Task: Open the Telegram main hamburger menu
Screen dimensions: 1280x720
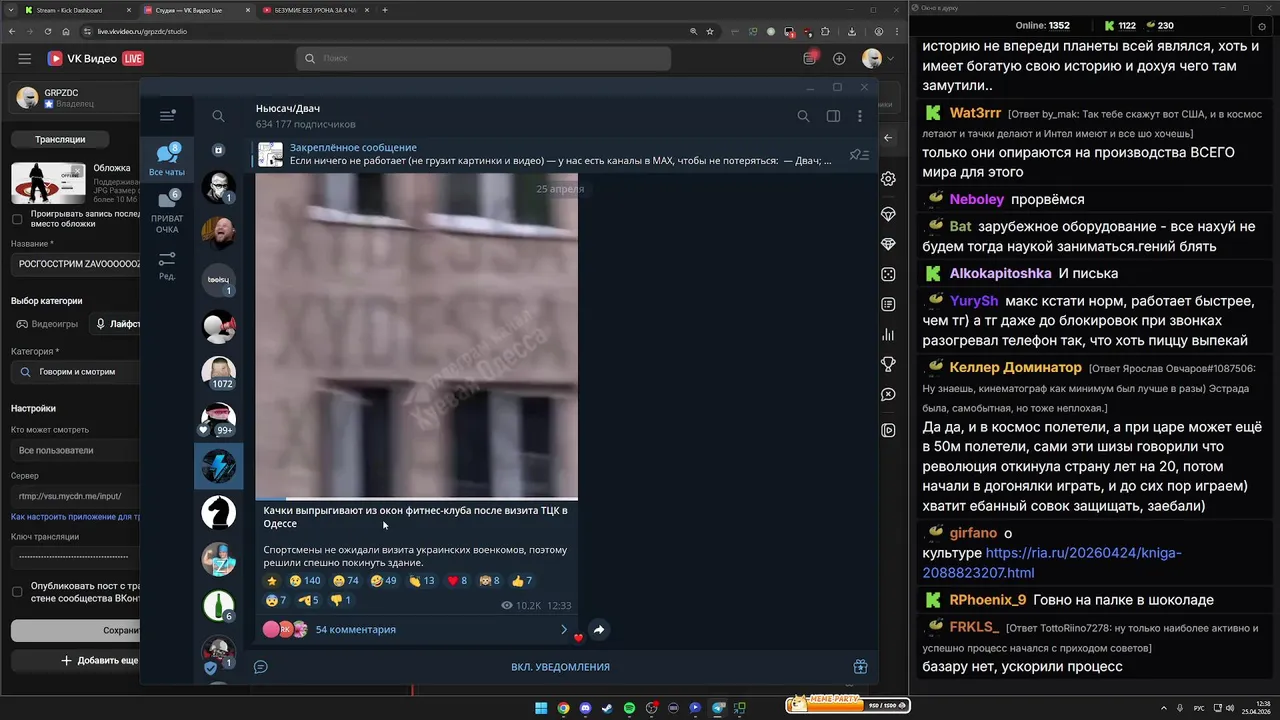Action: 167,116
